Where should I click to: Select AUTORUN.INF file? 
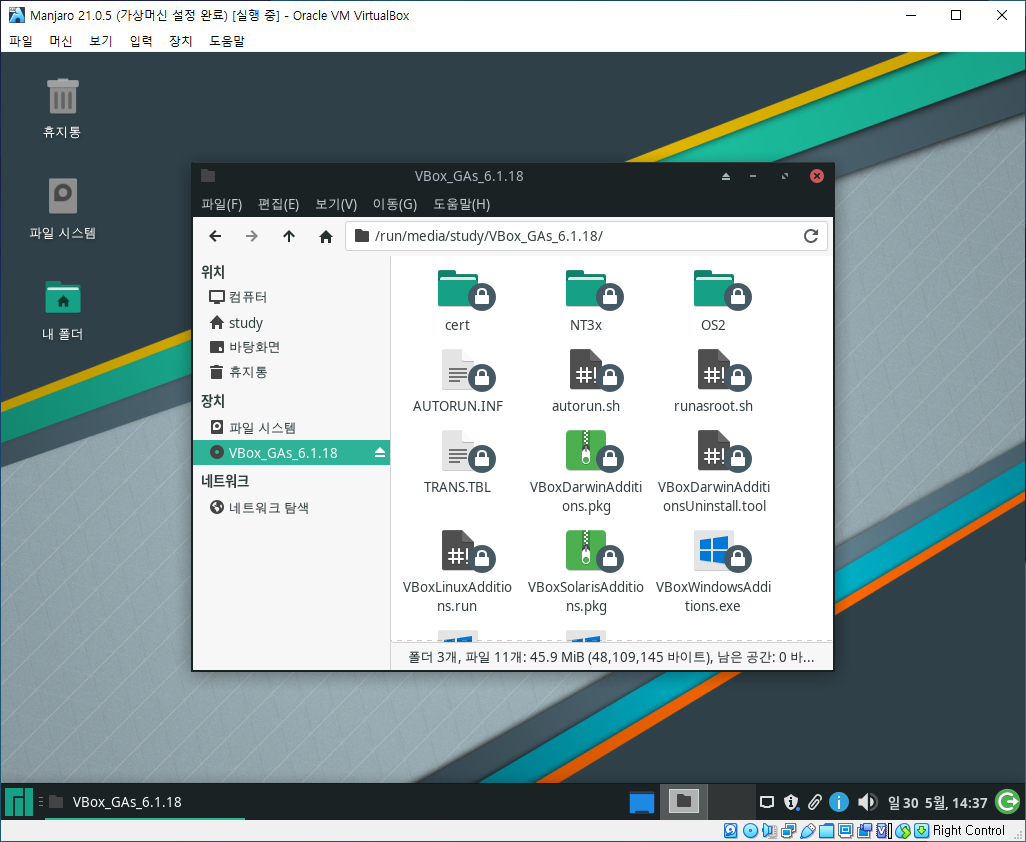point(458,381)
